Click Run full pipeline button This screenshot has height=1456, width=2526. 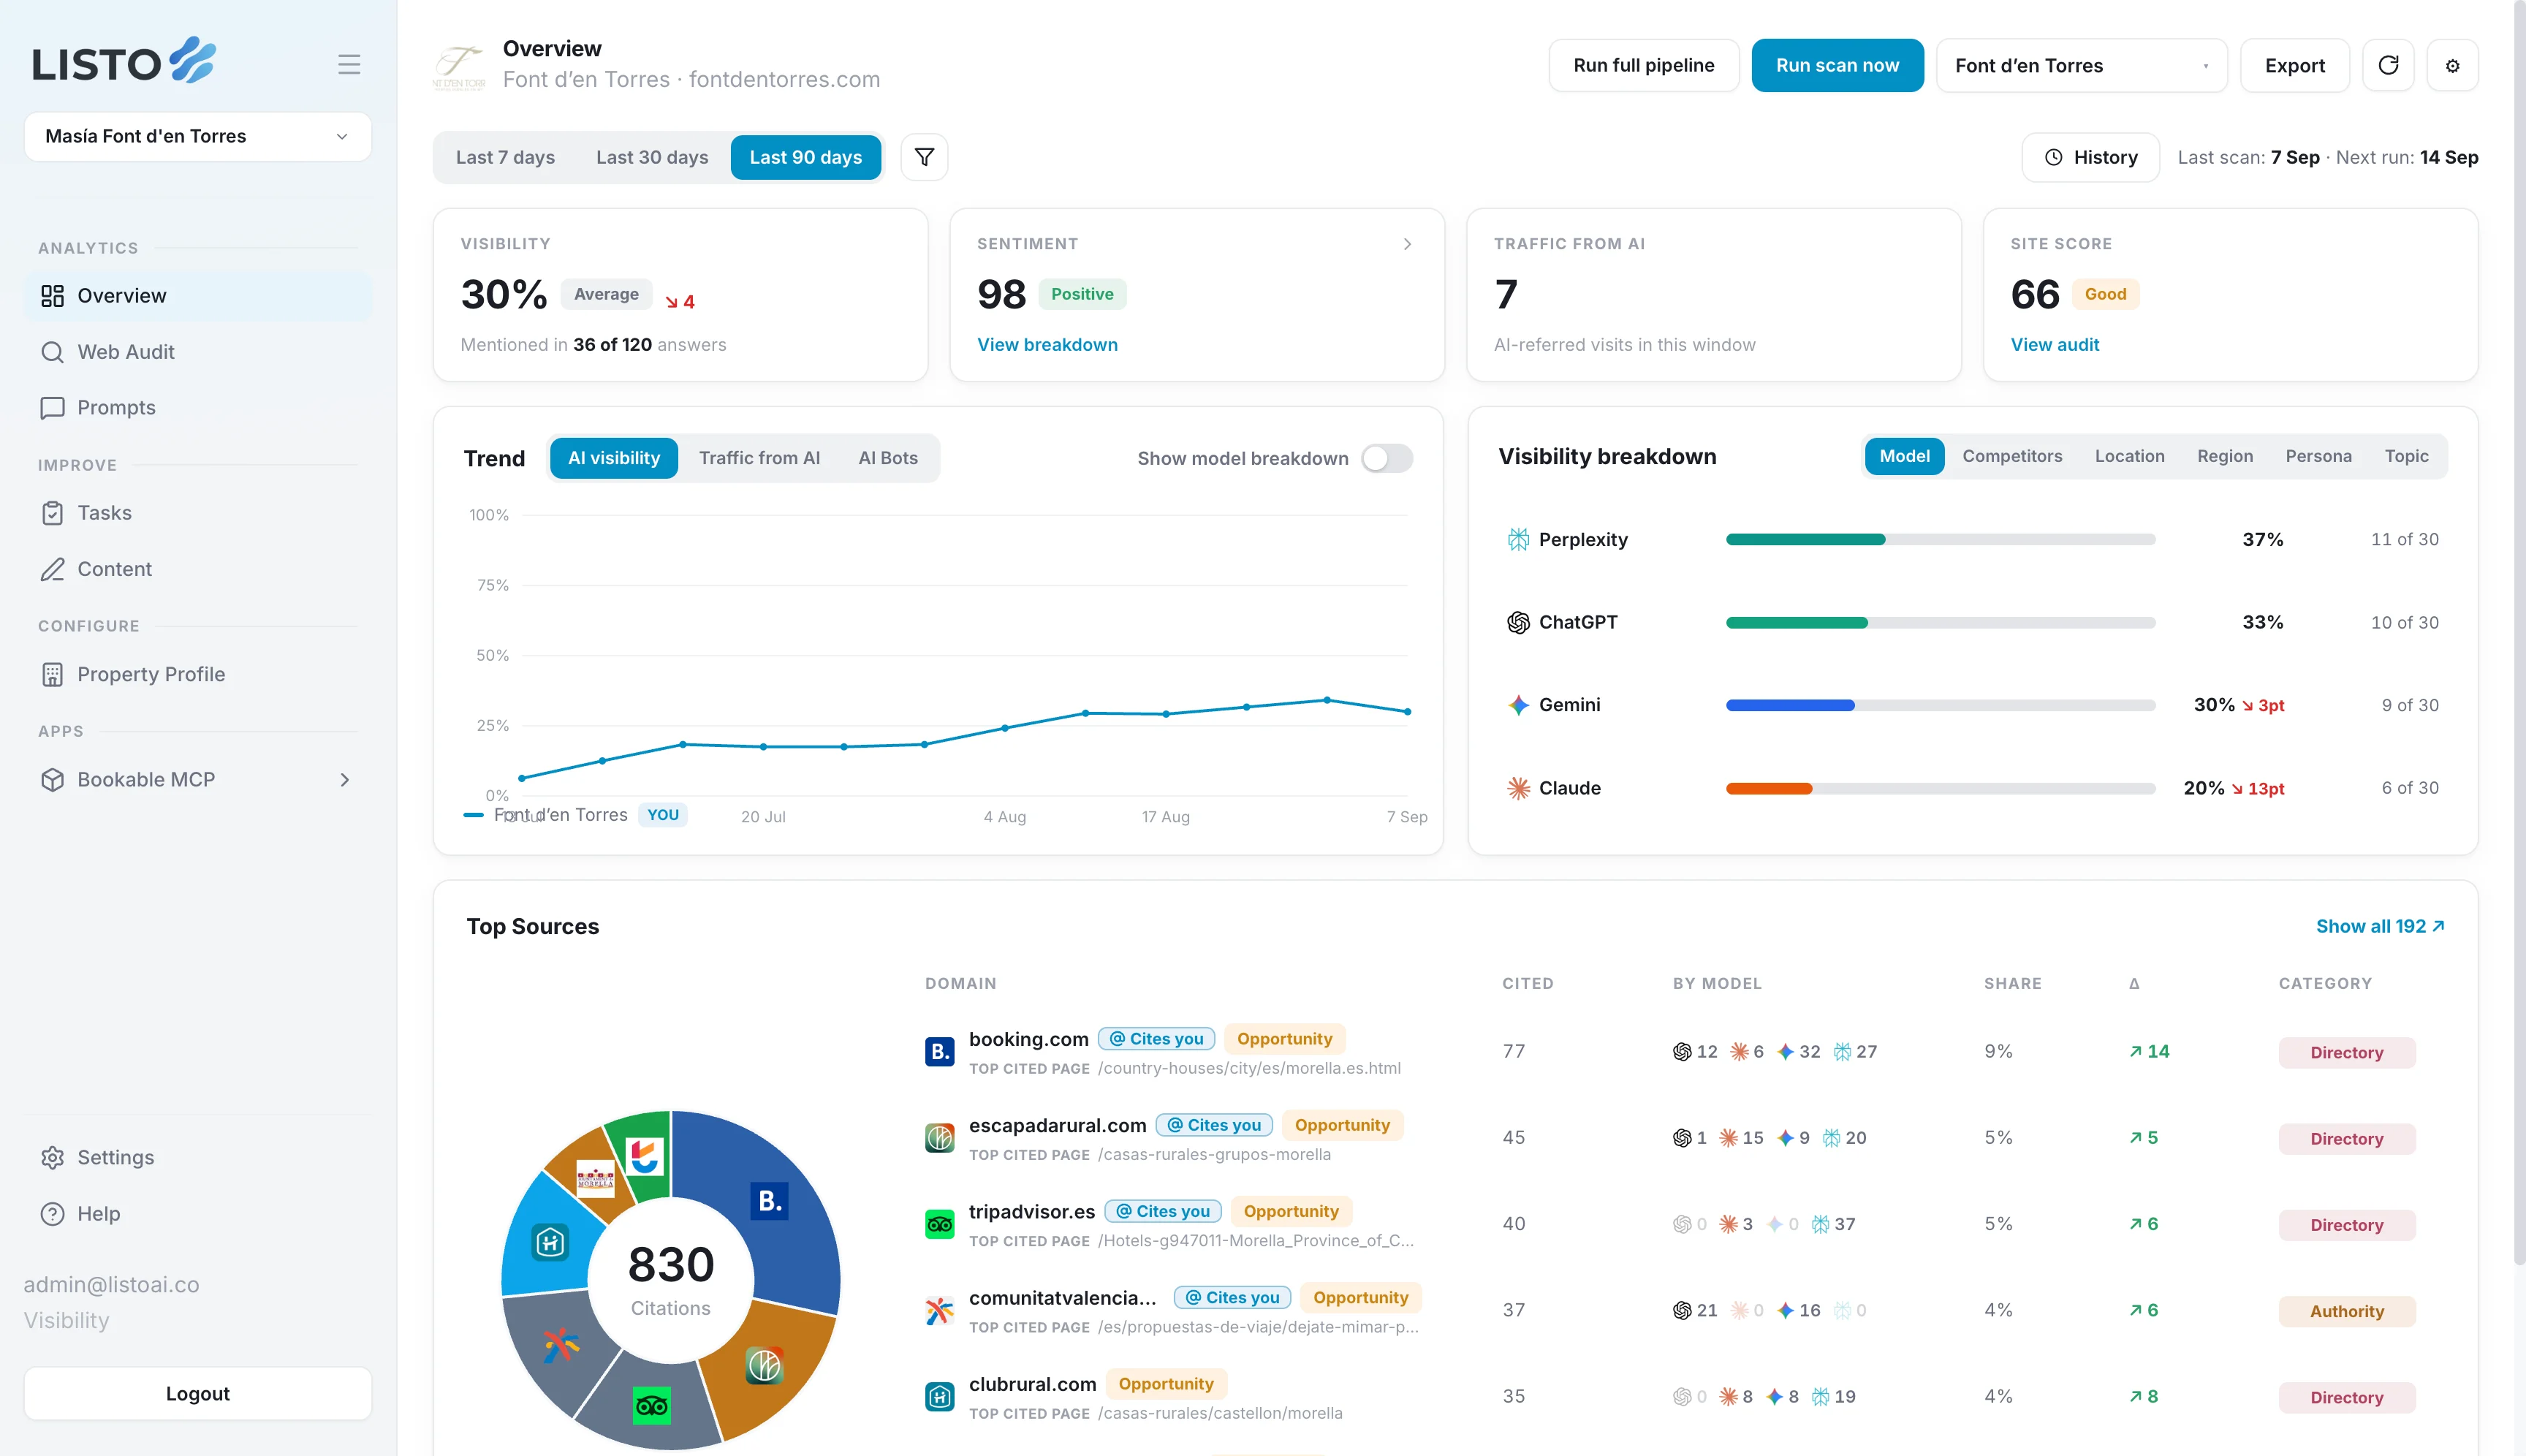(x=1643, y=65)
